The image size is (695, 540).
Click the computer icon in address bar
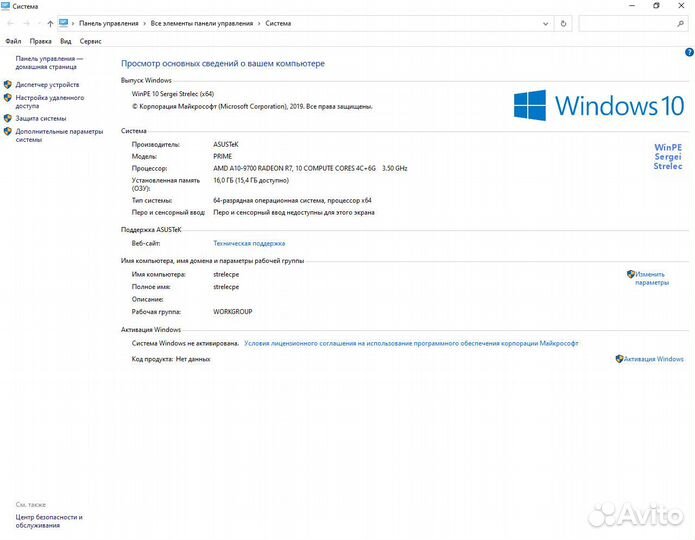[63, 23]
